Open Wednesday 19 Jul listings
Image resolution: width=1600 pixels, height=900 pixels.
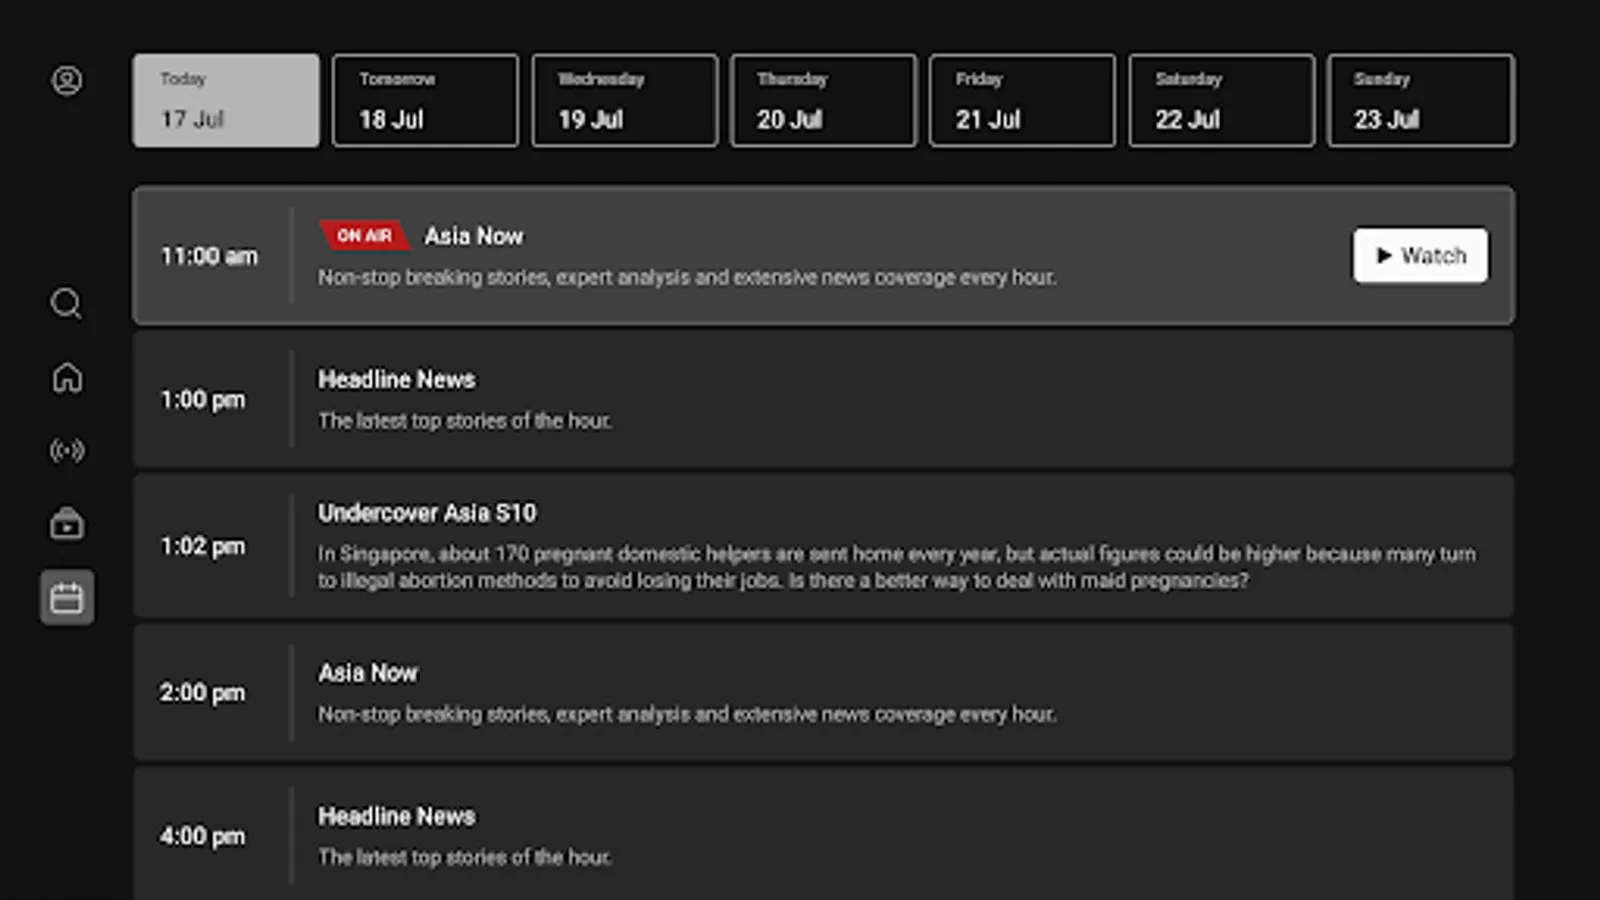[x=623, y=100]
